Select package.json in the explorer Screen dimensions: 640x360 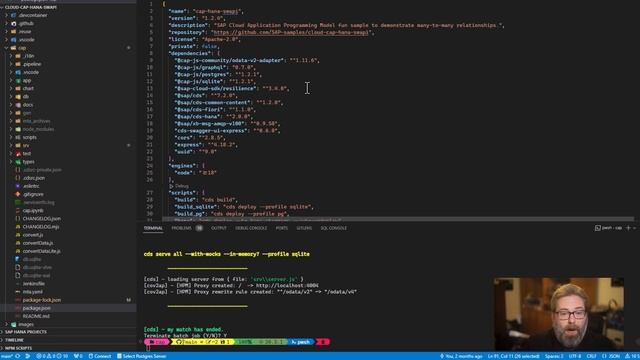(x=37, y=308)
